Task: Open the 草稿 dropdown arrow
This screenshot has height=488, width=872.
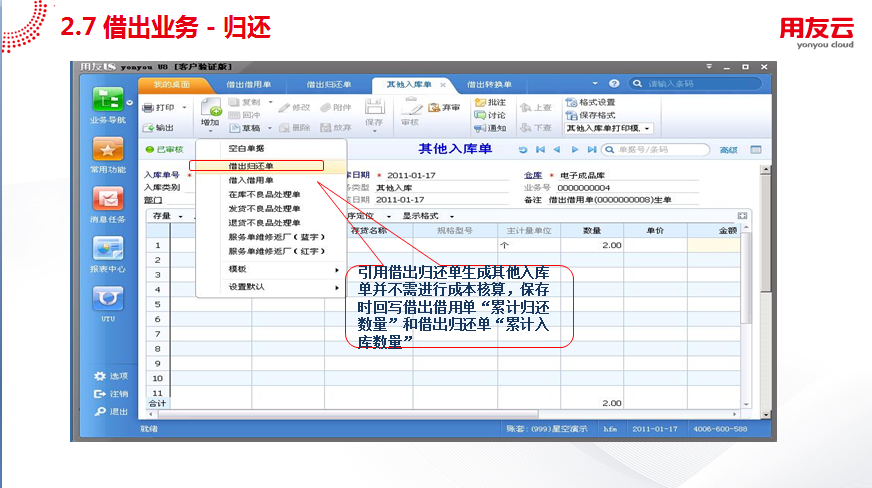Action: 270,128
